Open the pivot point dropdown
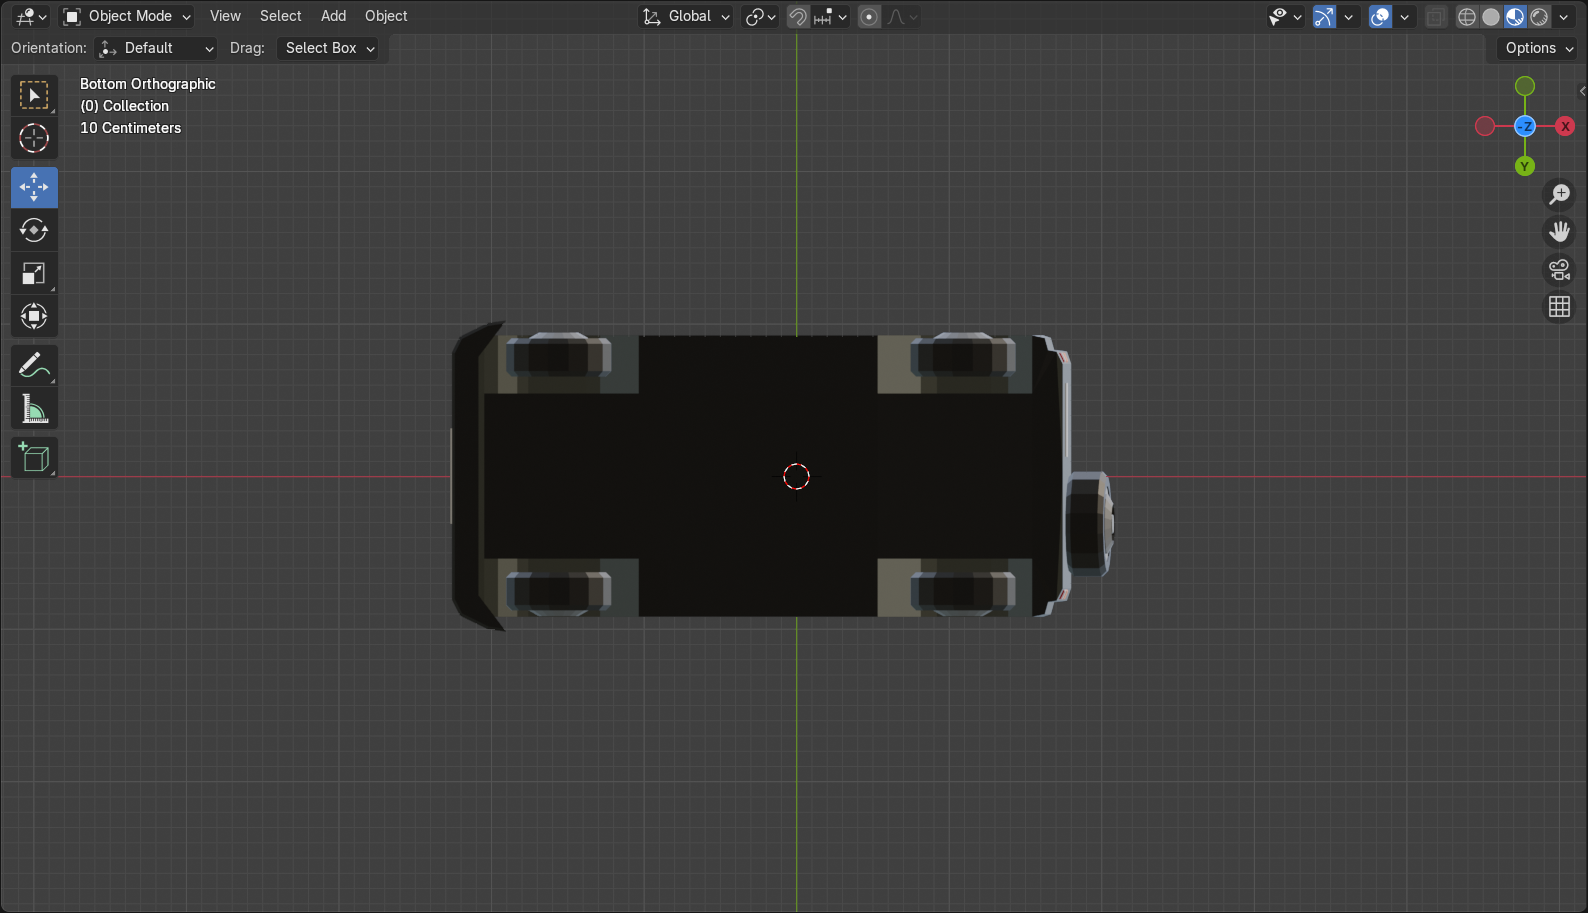1588x913 pixels. (x=760, y=16)
